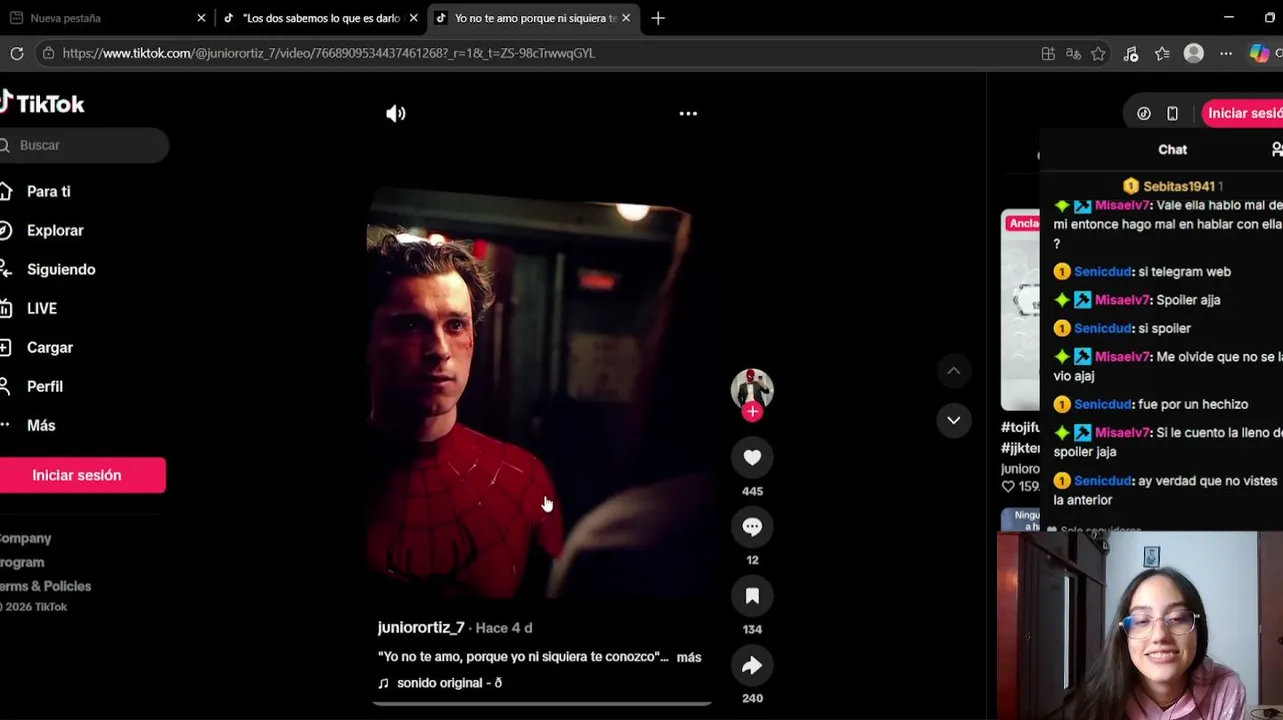Click the address bar URL
The height and width of the screenshot is (720, 1283).
[x=329, y=53]
